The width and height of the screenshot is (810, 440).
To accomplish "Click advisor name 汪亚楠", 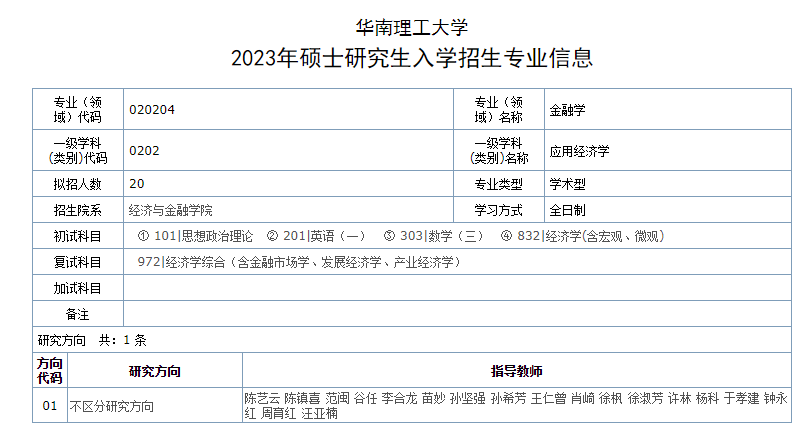I will (x=319, y=413).
